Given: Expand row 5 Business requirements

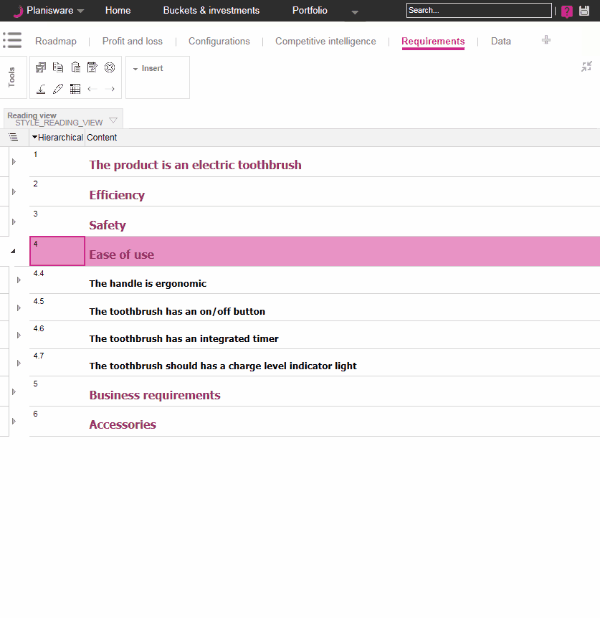Looking at the screenshot, I should [x=14, y=392].
